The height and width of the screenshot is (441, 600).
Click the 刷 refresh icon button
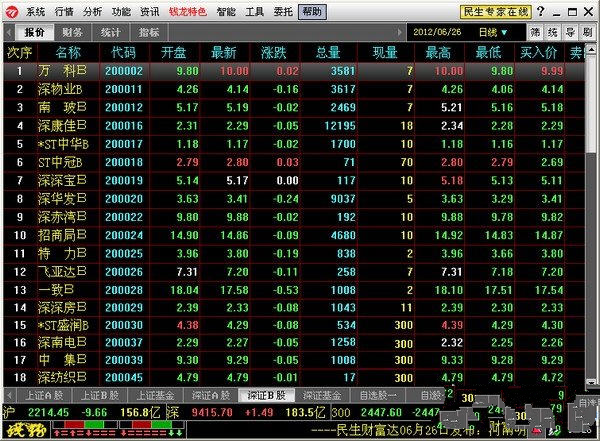pos(587,33)
